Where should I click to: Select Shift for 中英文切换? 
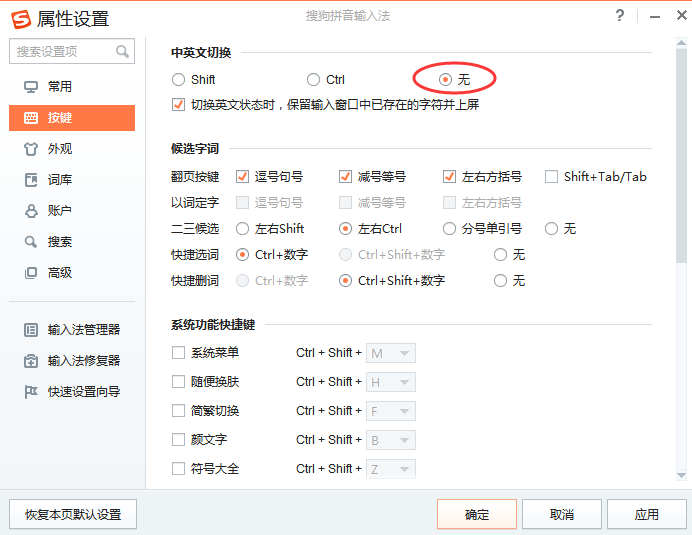[x=178, y=79]
